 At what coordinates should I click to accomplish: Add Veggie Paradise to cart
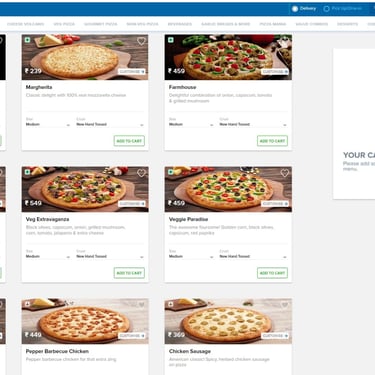pyautogui.click(x=272, y=273)
